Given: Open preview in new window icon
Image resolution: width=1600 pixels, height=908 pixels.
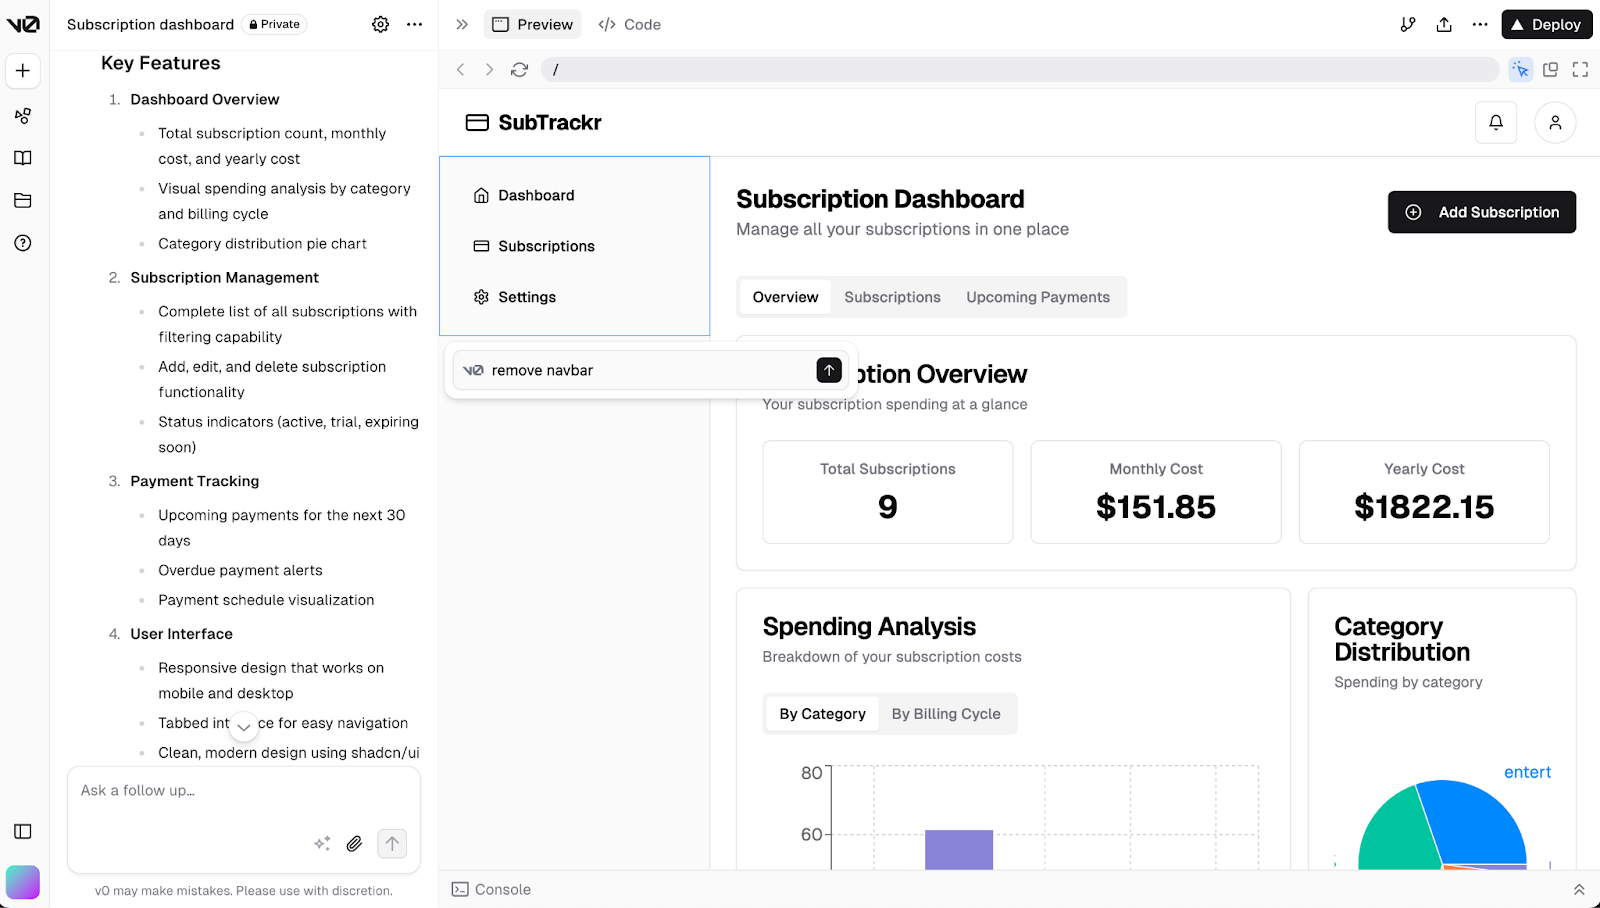Looking at the screenshot, I should pyautogui.click(x=1550, y=69).
